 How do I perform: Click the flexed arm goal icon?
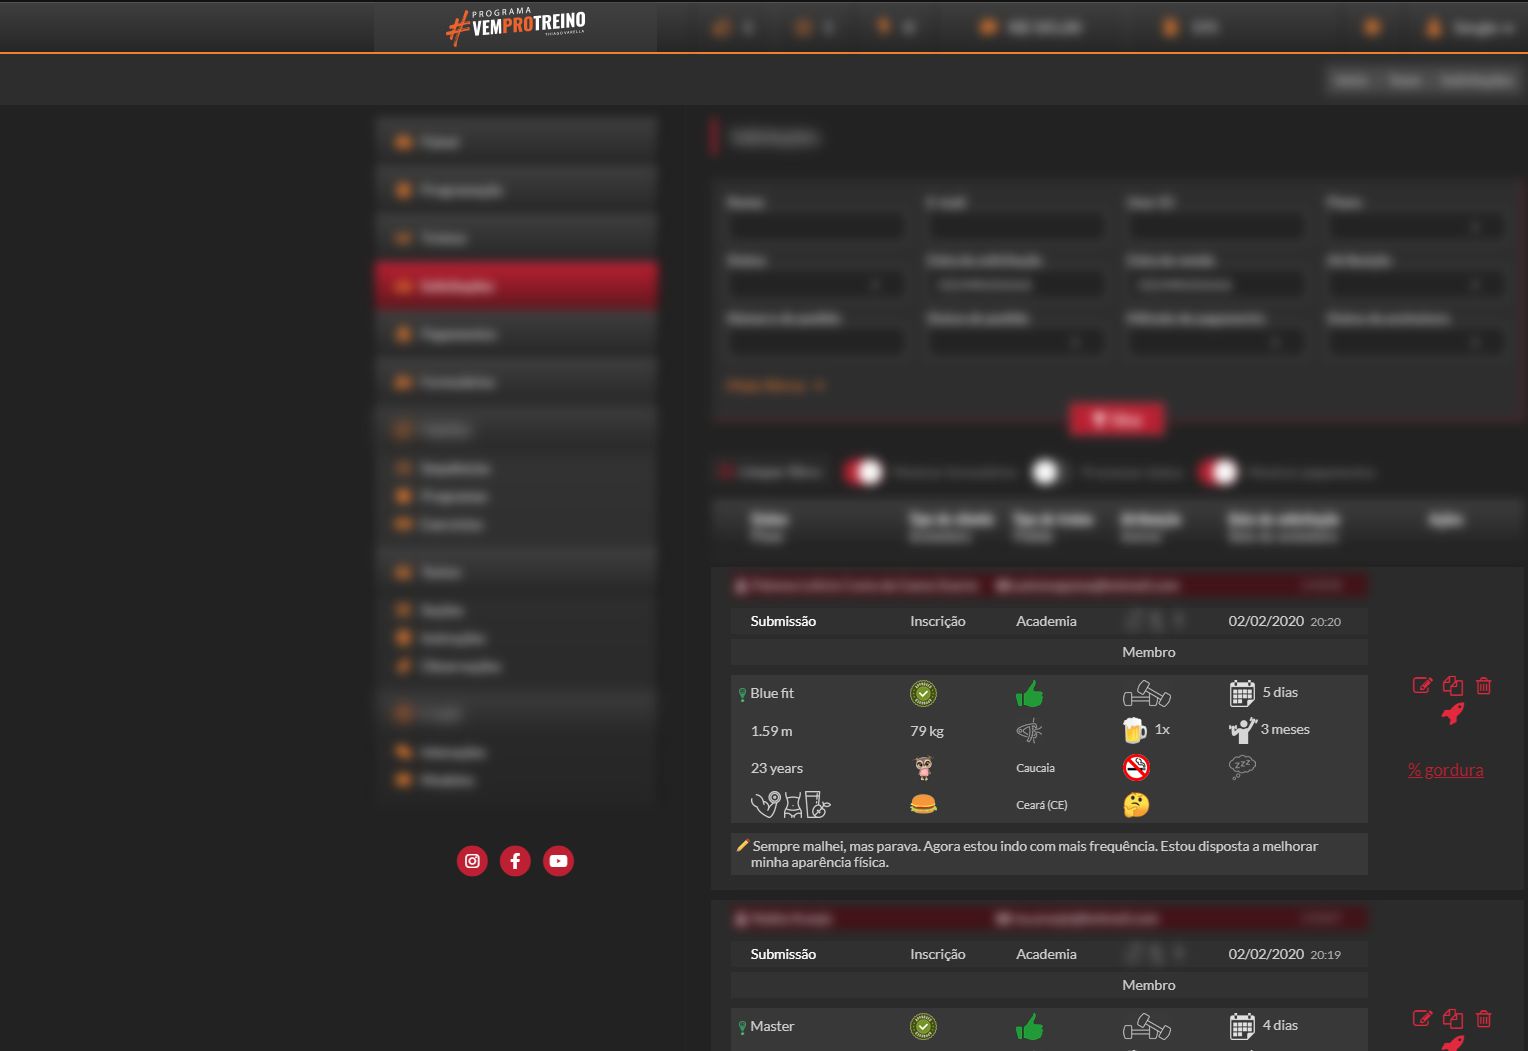pyautogui.click(x=765, y=805)
